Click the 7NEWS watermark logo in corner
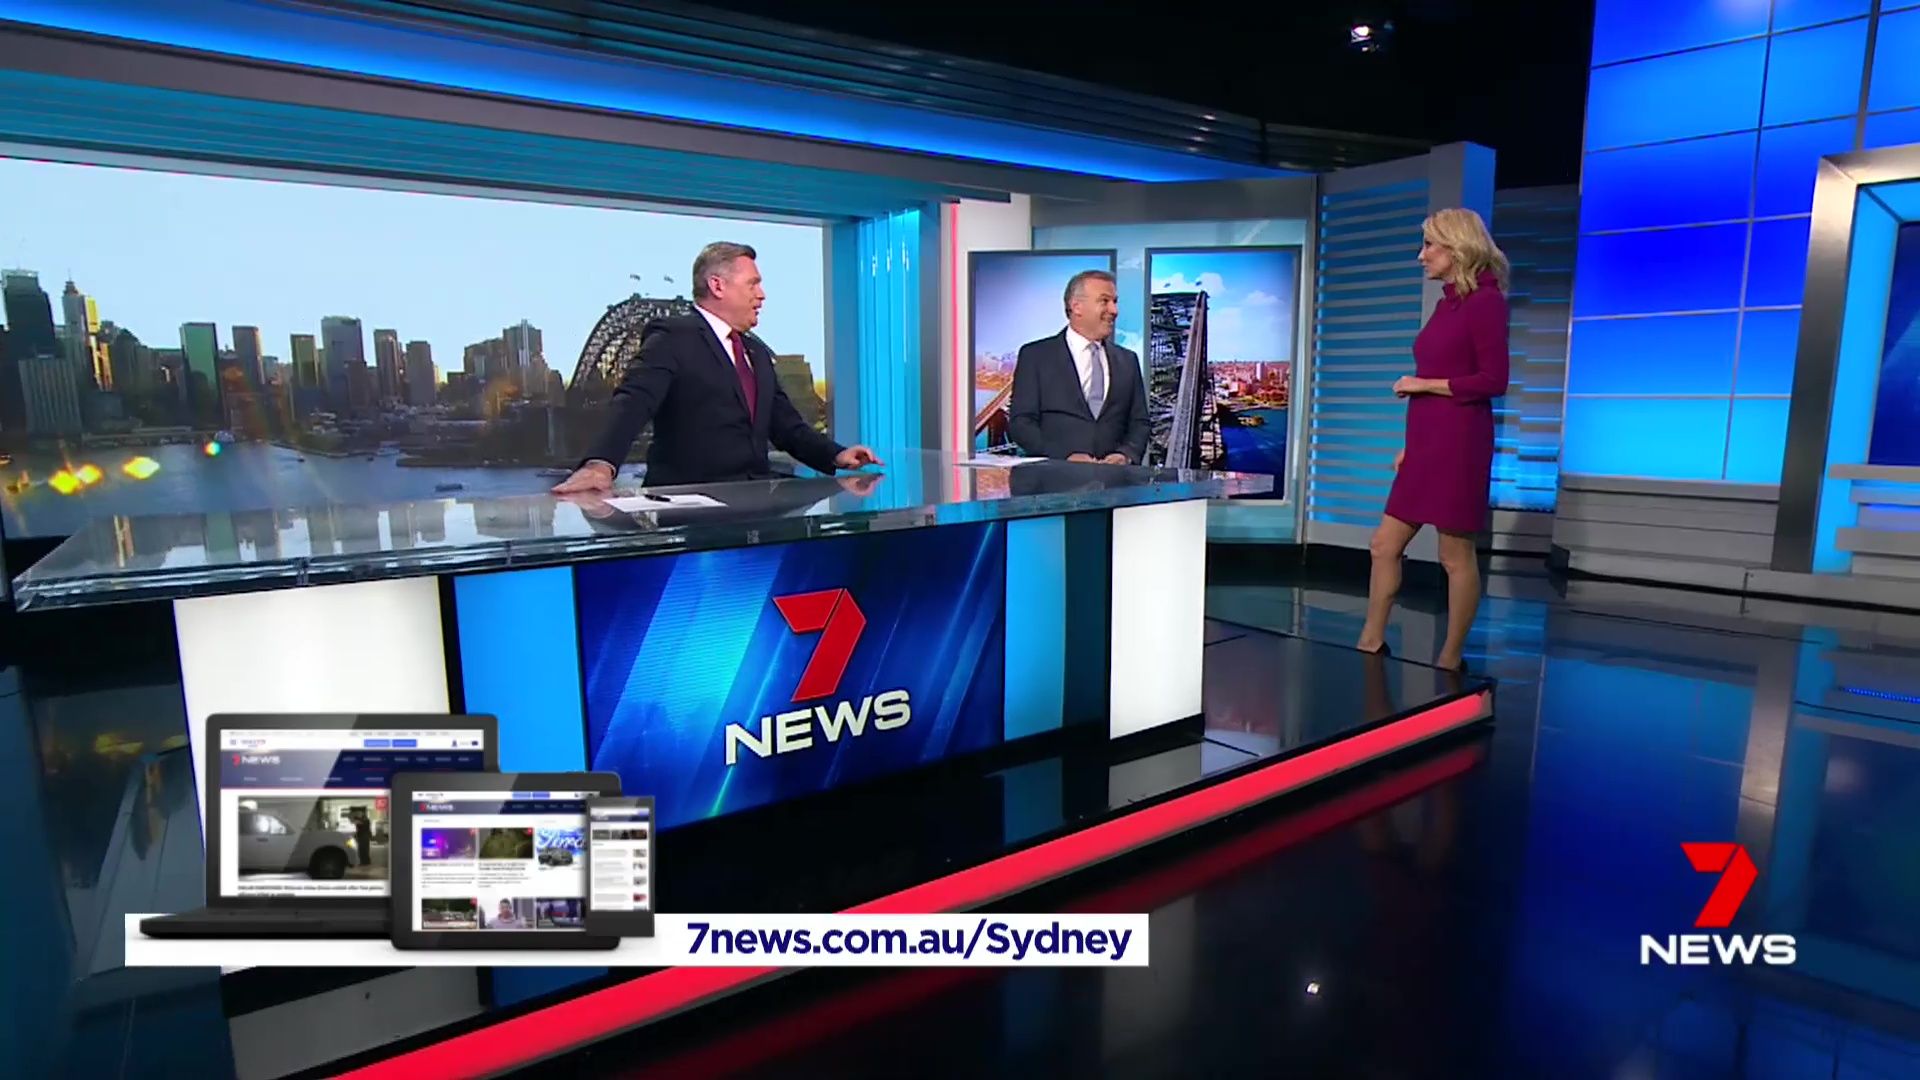1920x1080 pixels. click(1717, 905)
